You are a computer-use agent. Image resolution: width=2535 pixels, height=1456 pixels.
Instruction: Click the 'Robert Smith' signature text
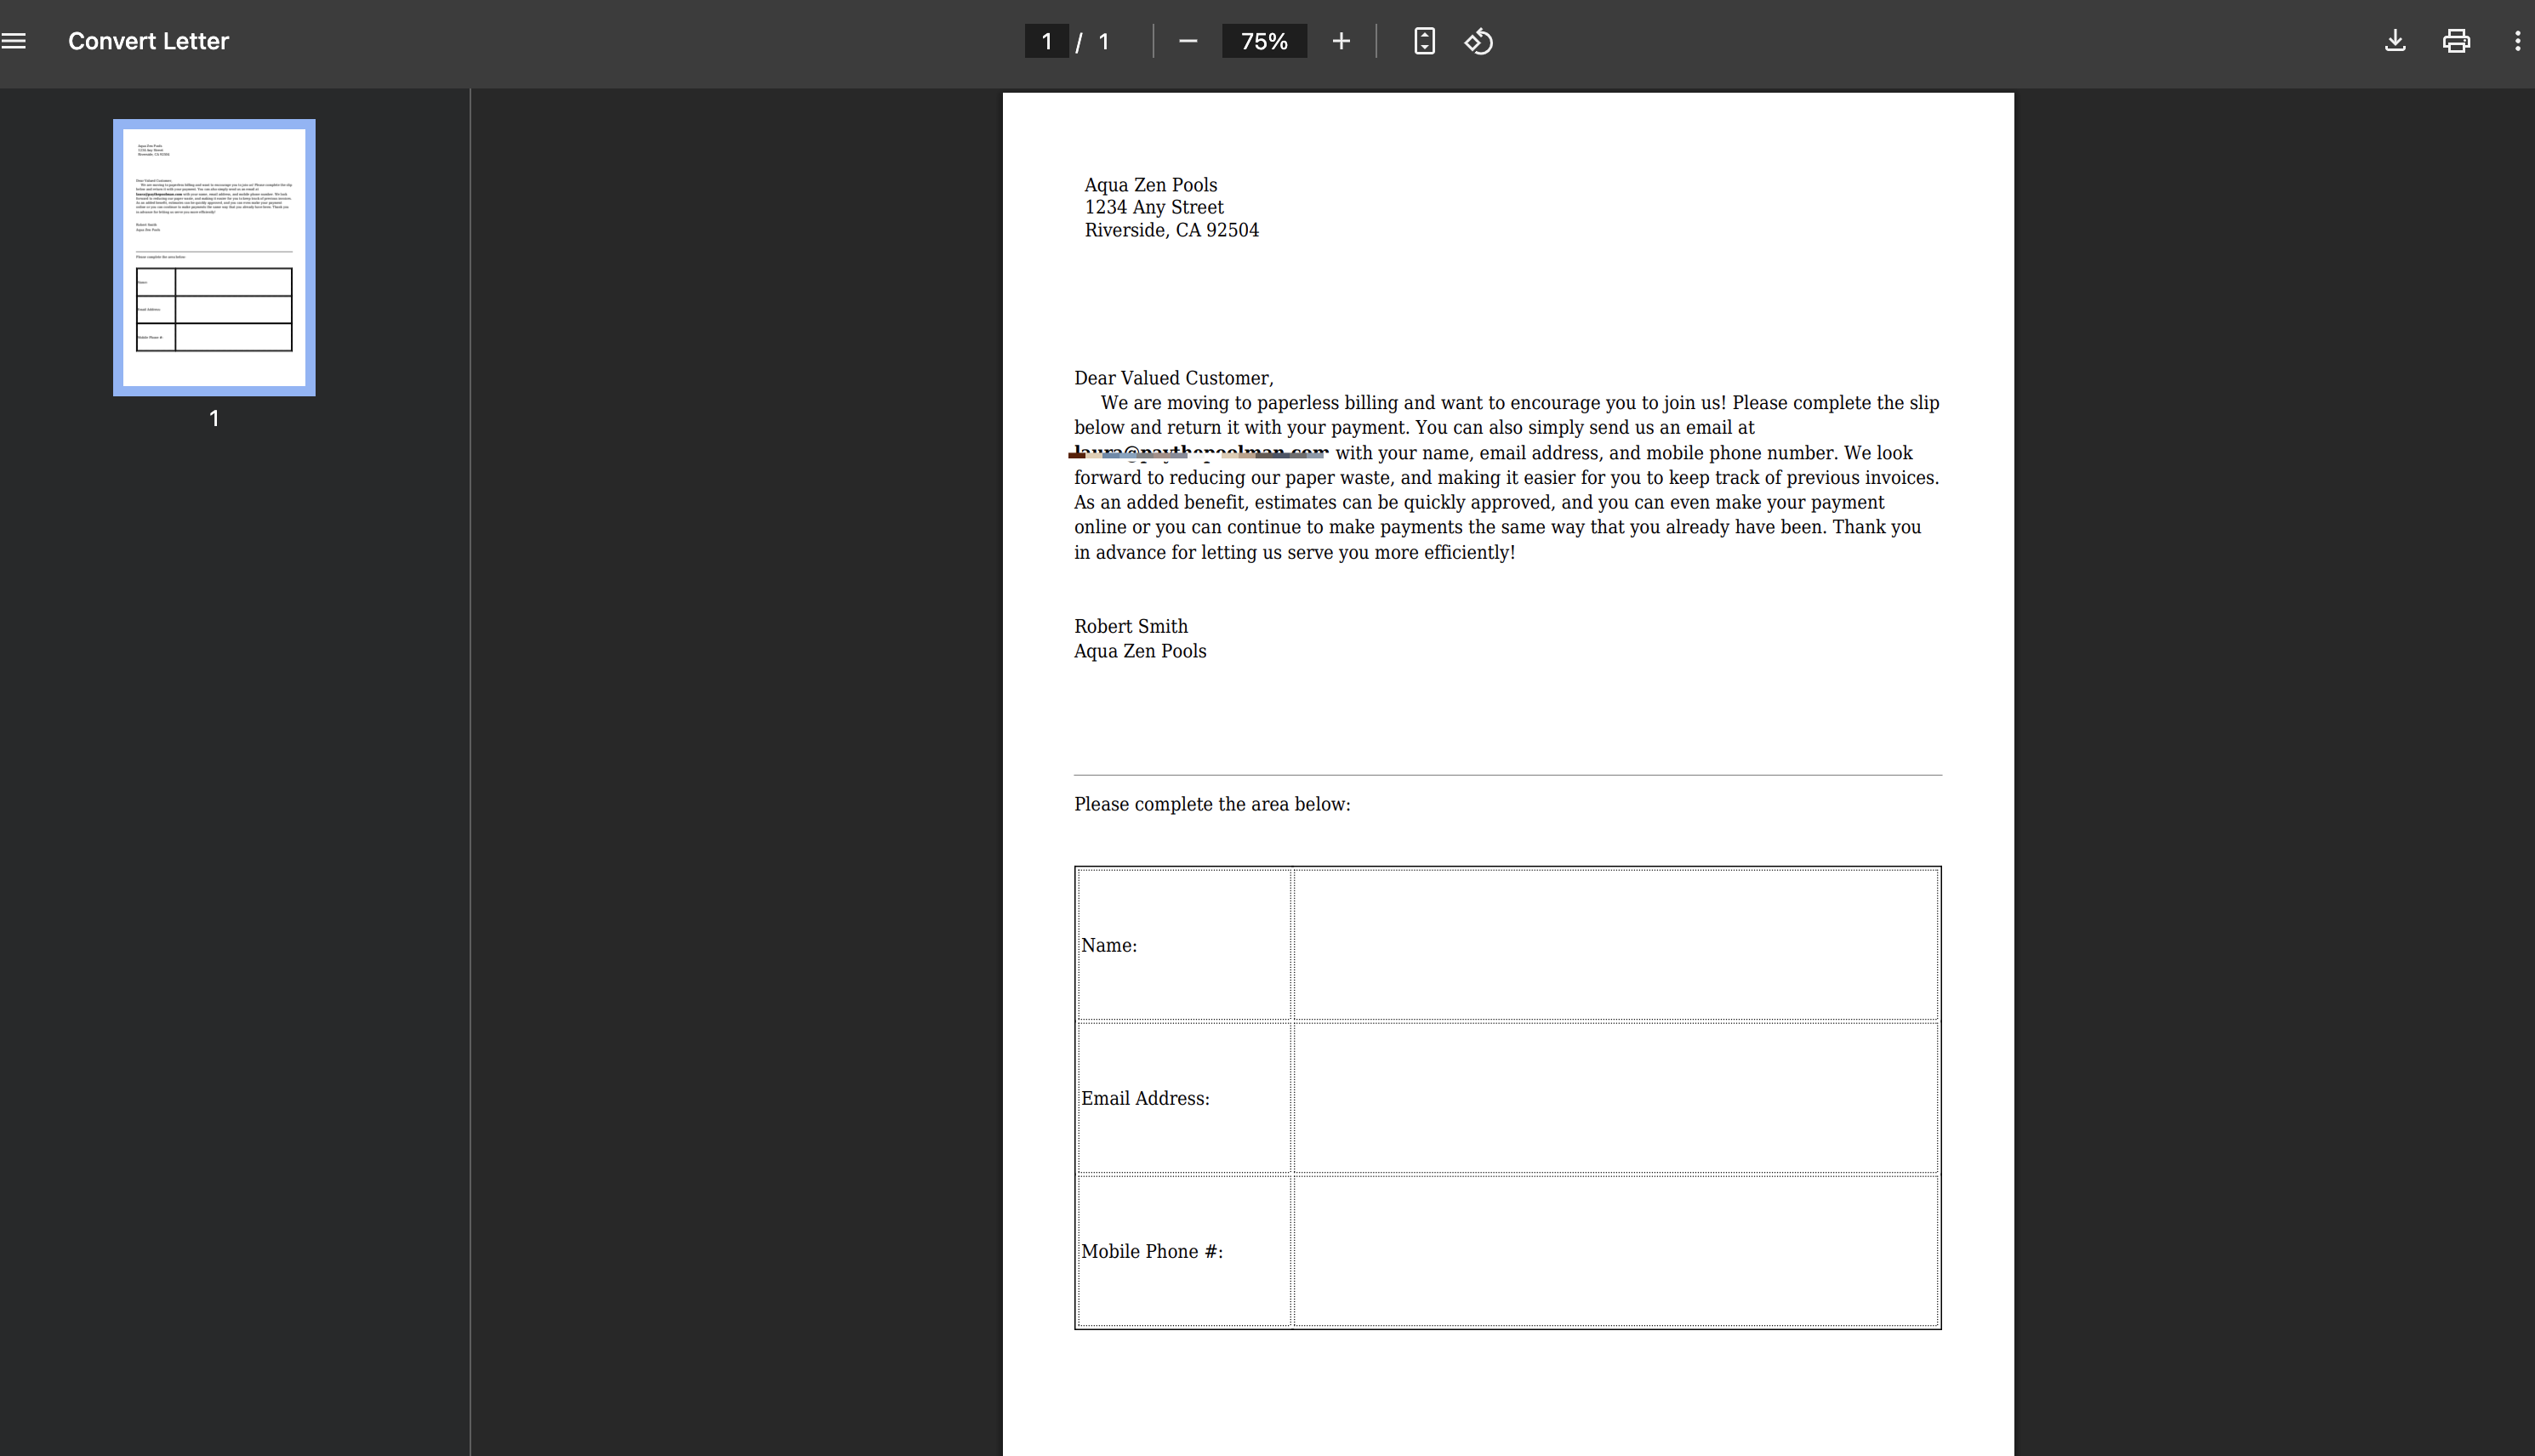click(1130, 626)
